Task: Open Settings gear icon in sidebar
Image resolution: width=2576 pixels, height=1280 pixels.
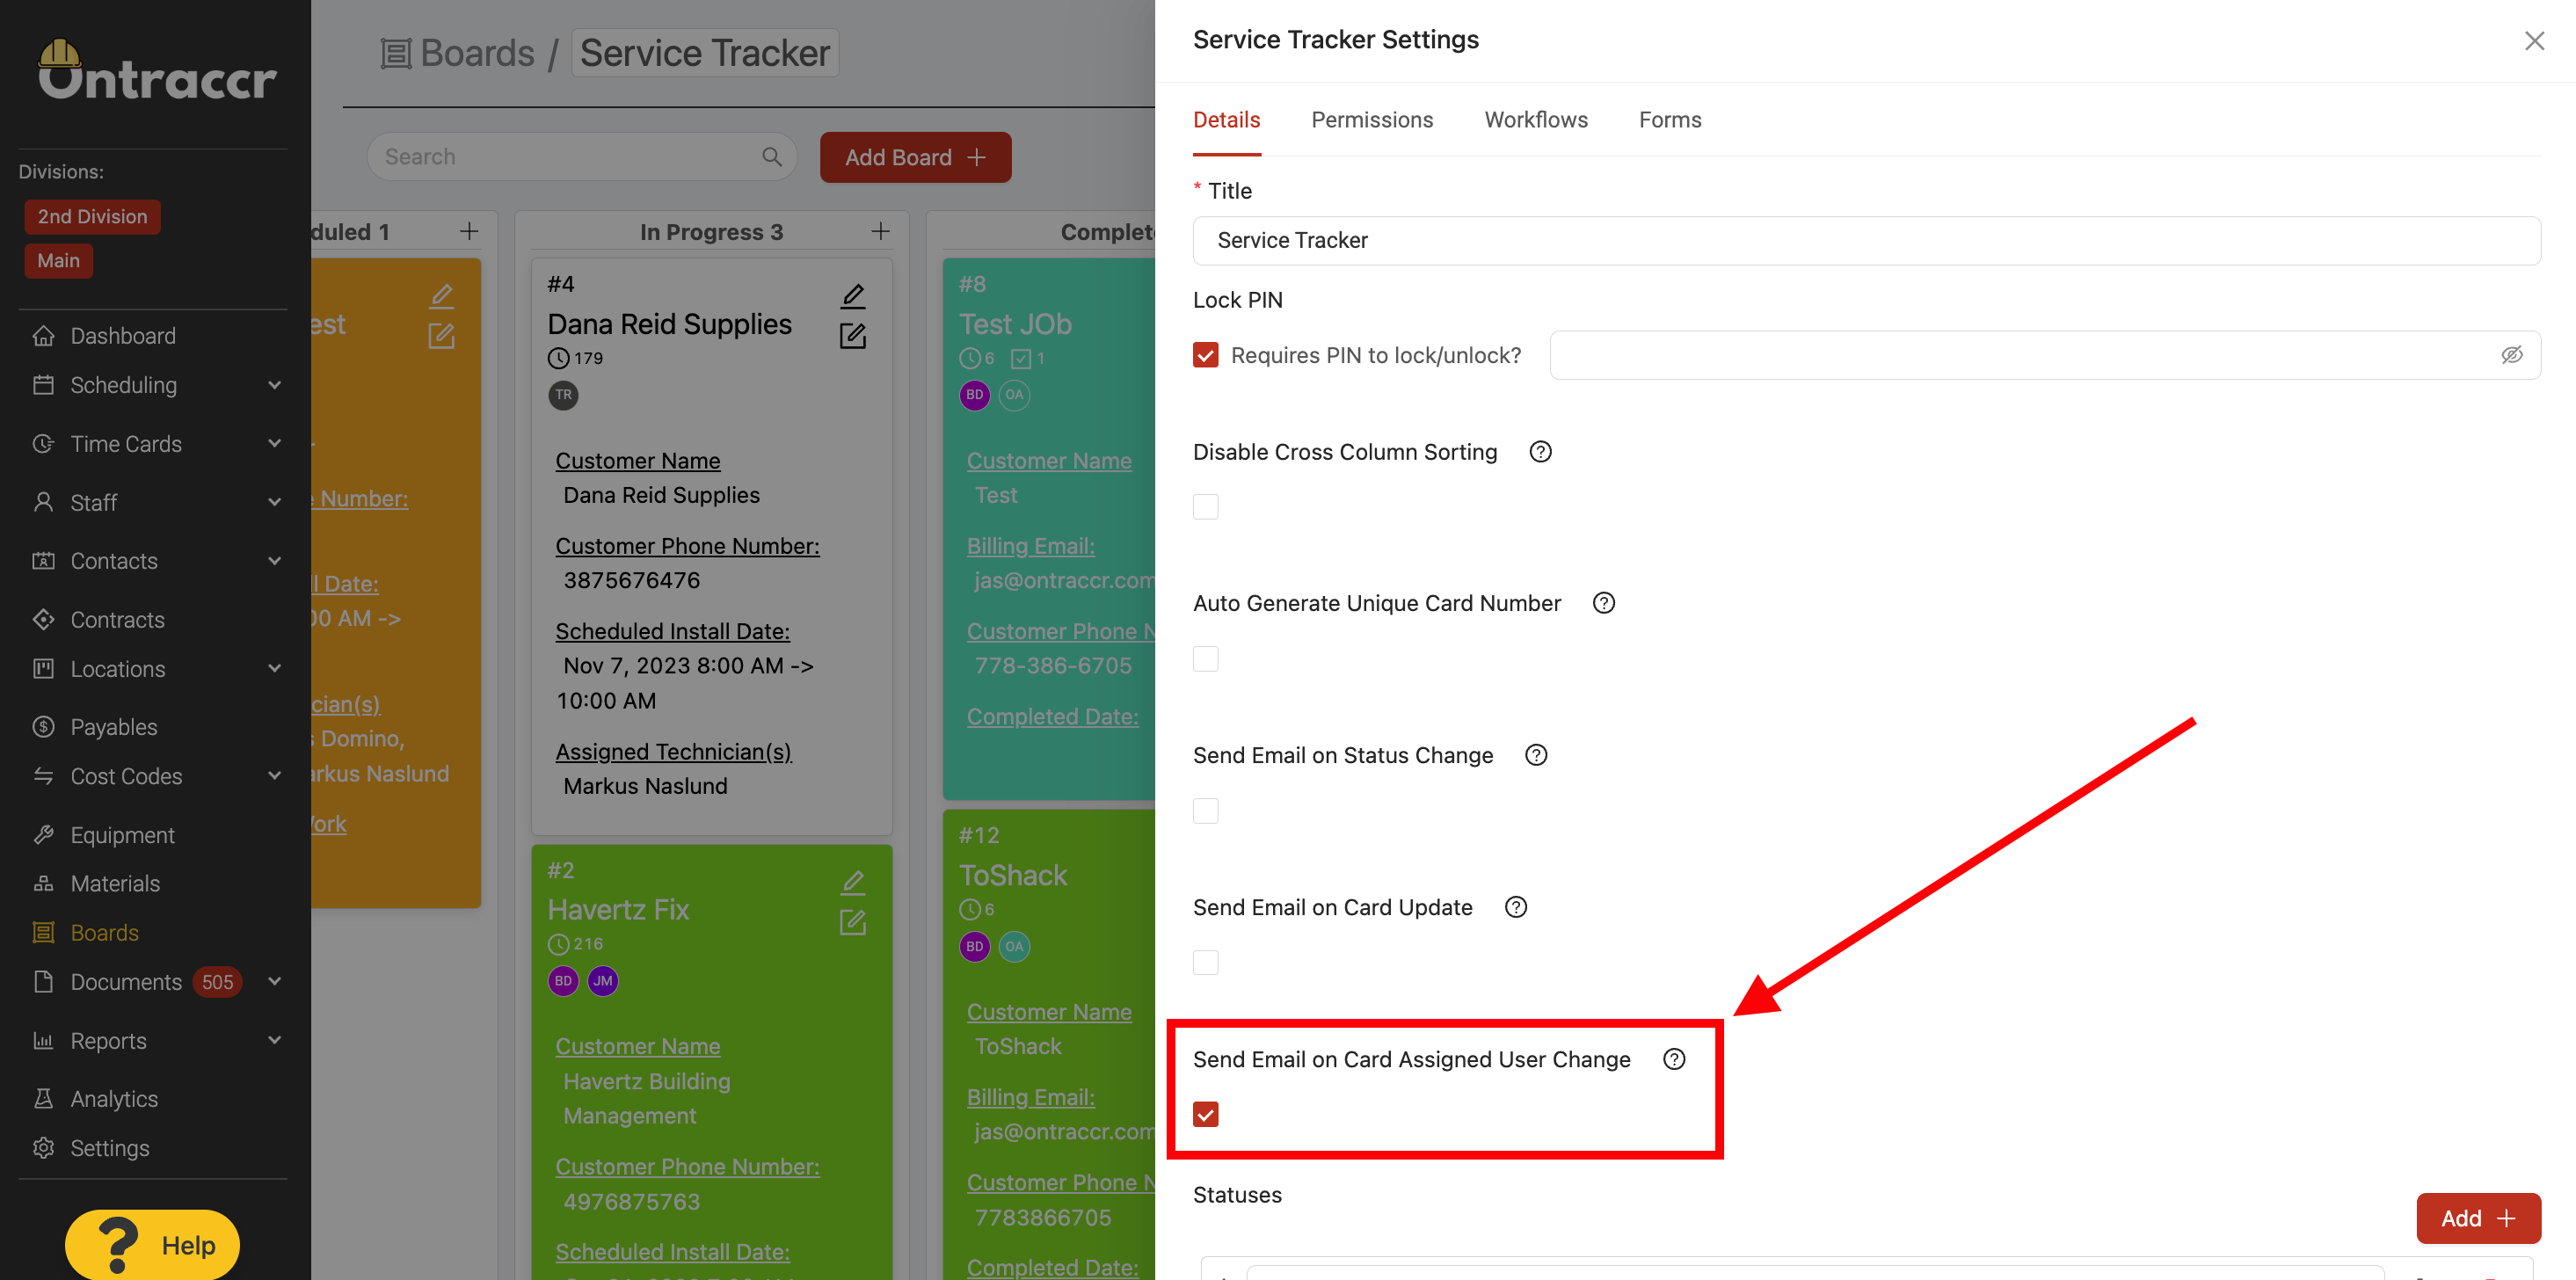Action: point(43,1148)
